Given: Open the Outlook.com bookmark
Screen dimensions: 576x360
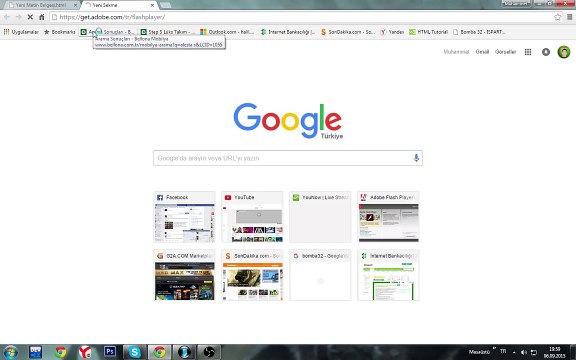Looking at the screenshot, I should 227,32.
